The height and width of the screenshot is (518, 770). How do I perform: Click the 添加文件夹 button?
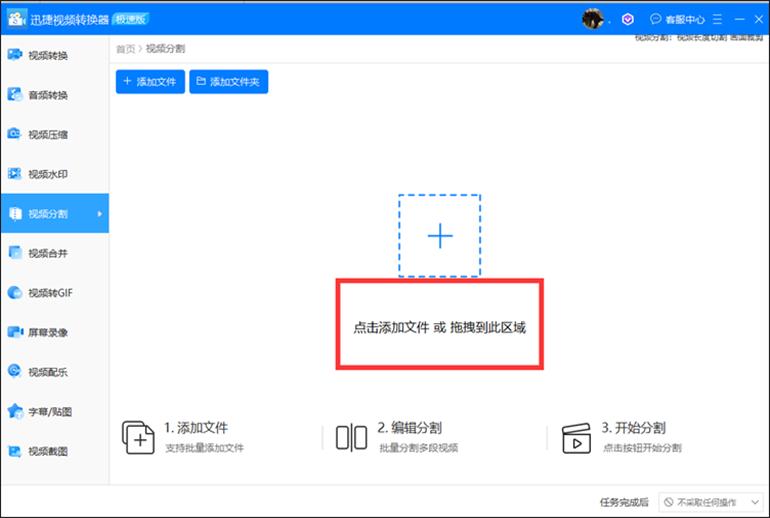coord(229,82)
